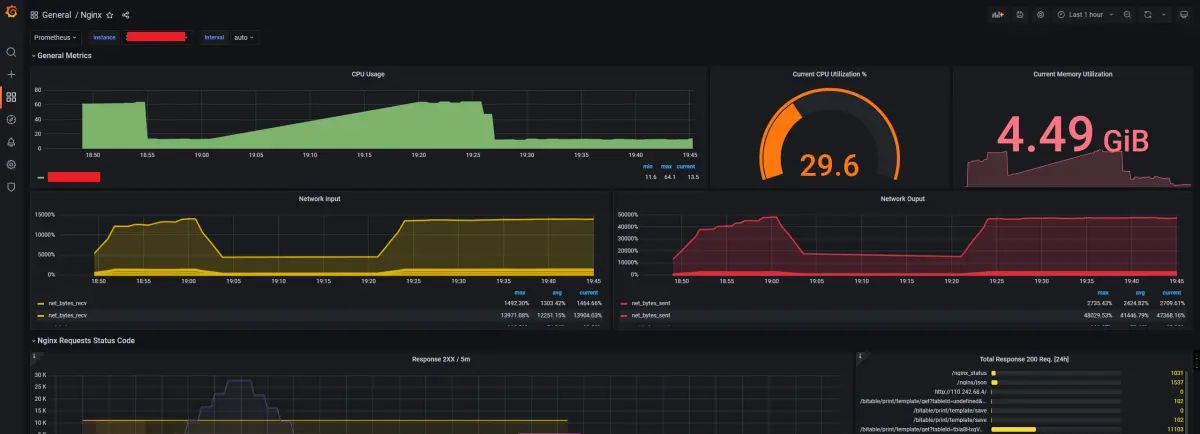Screen dimensions: 1200x434
Task: Sort Network Ouput legend by avg column
Action: point(1139,293)
